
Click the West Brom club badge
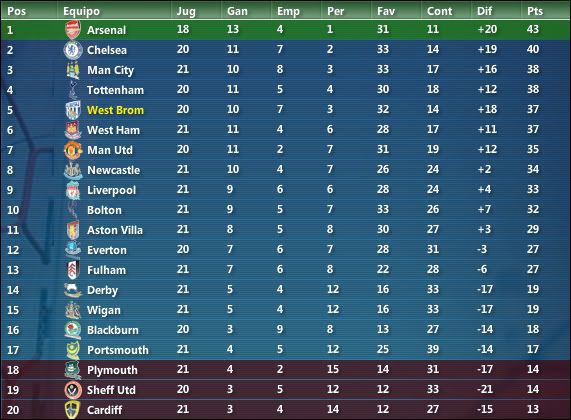(x=73, y=110)
